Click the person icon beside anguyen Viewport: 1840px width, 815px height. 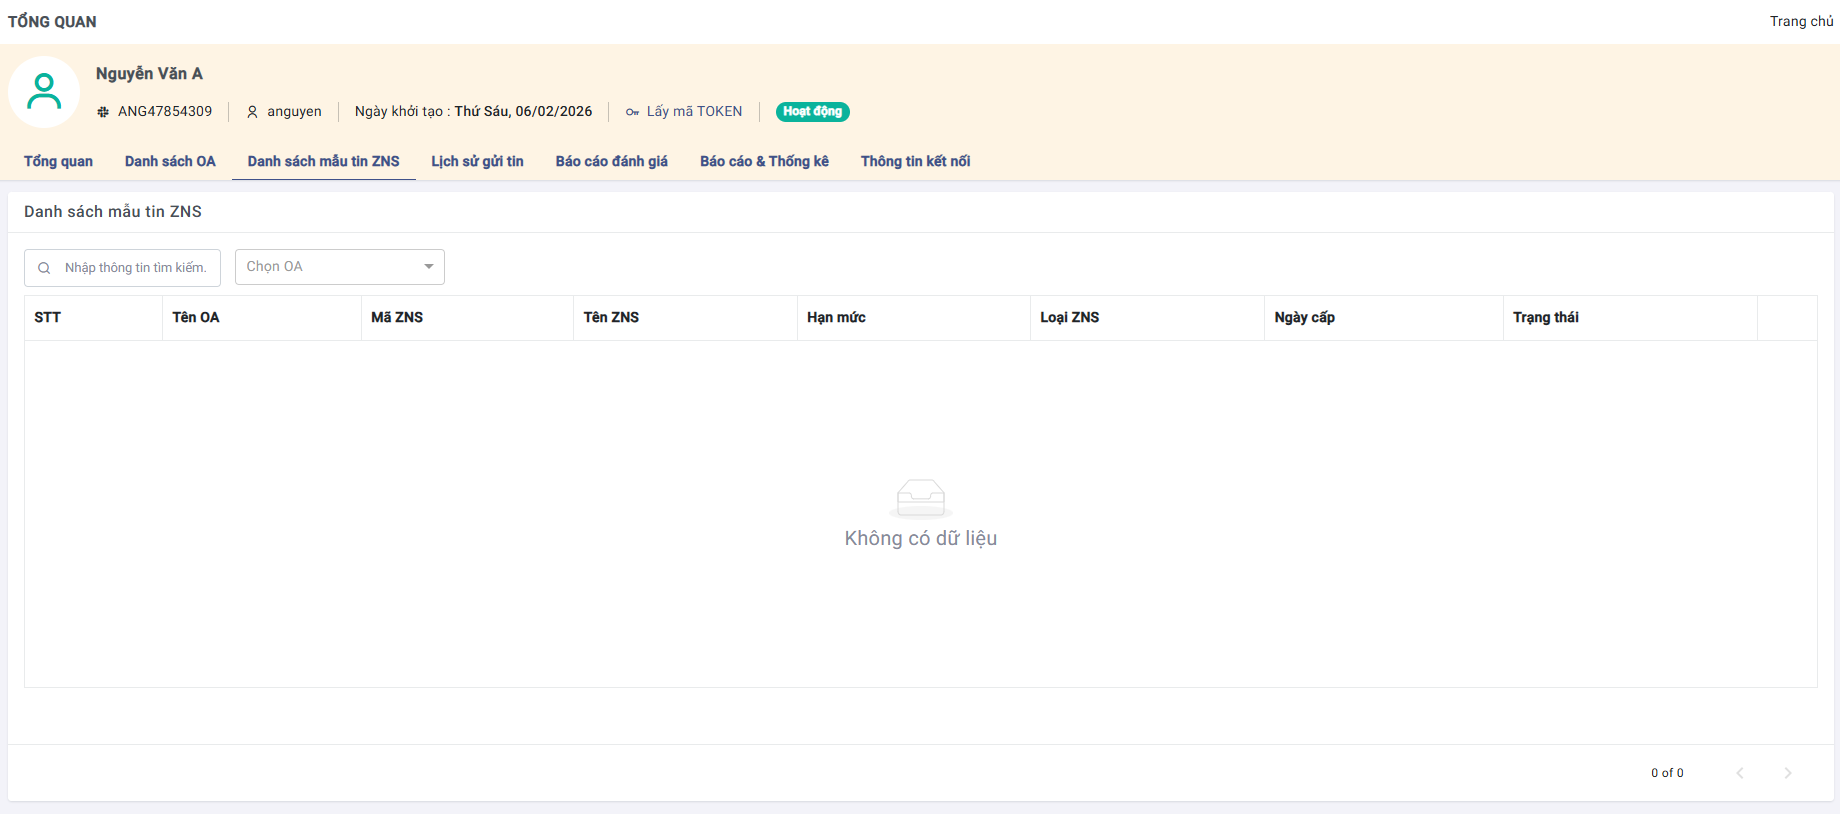(x=253, y=112)
